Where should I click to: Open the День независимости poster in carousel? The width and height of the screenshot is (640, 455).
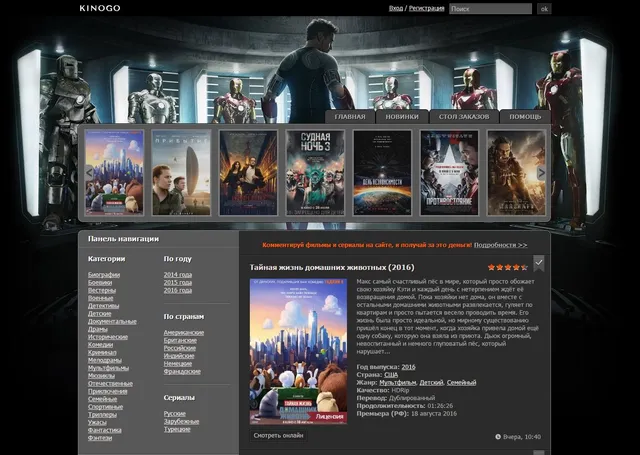pos(381,172)
